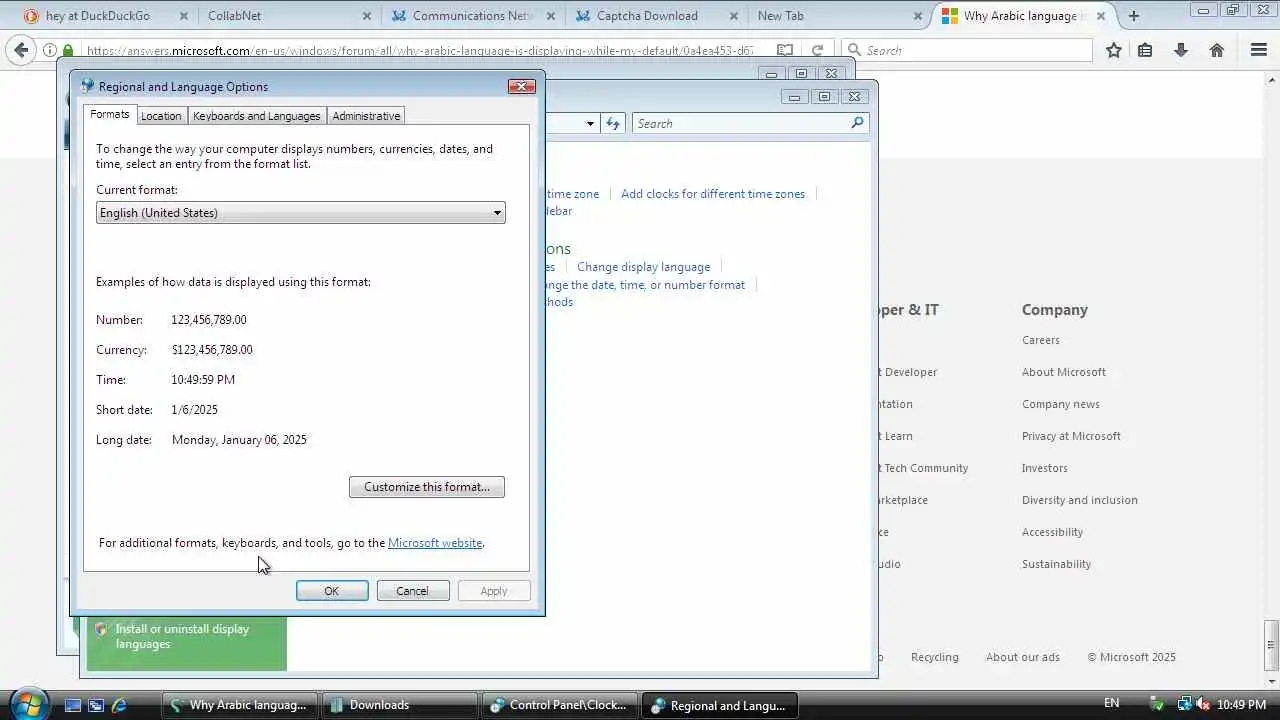Open the downloads arrow icon
The height and width of the screenshot is (720, 1280).
1181,50
